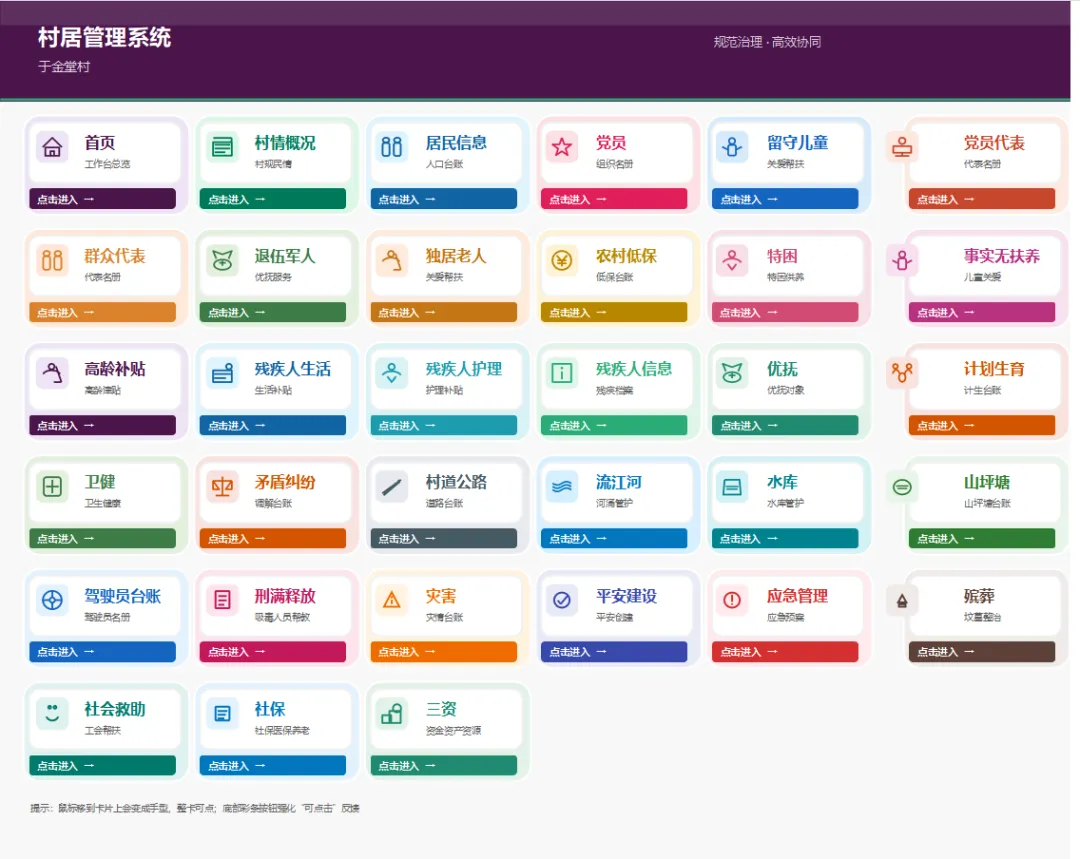This screenshot has height=859, width=1080.
Task: Click the 高龄补贴 icon
Action: tap(52, 373)
